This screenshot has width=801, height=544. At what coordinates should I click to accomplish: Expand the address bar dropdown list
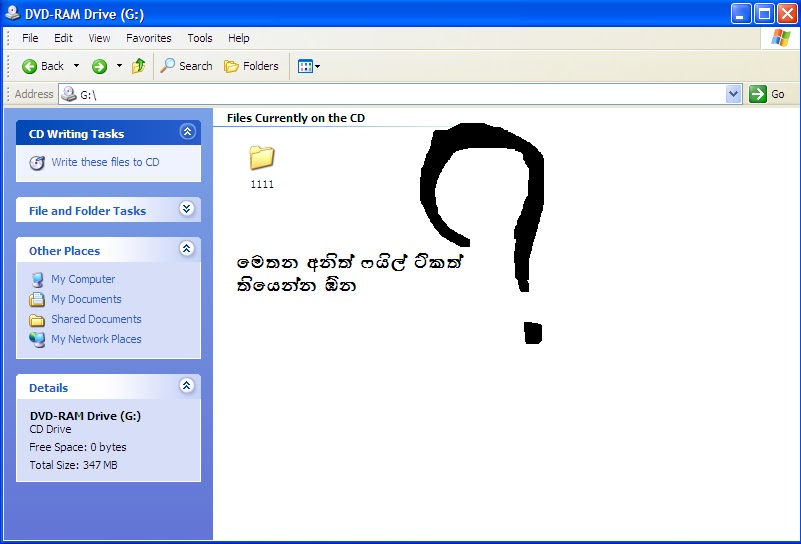(x=734, y=94)
